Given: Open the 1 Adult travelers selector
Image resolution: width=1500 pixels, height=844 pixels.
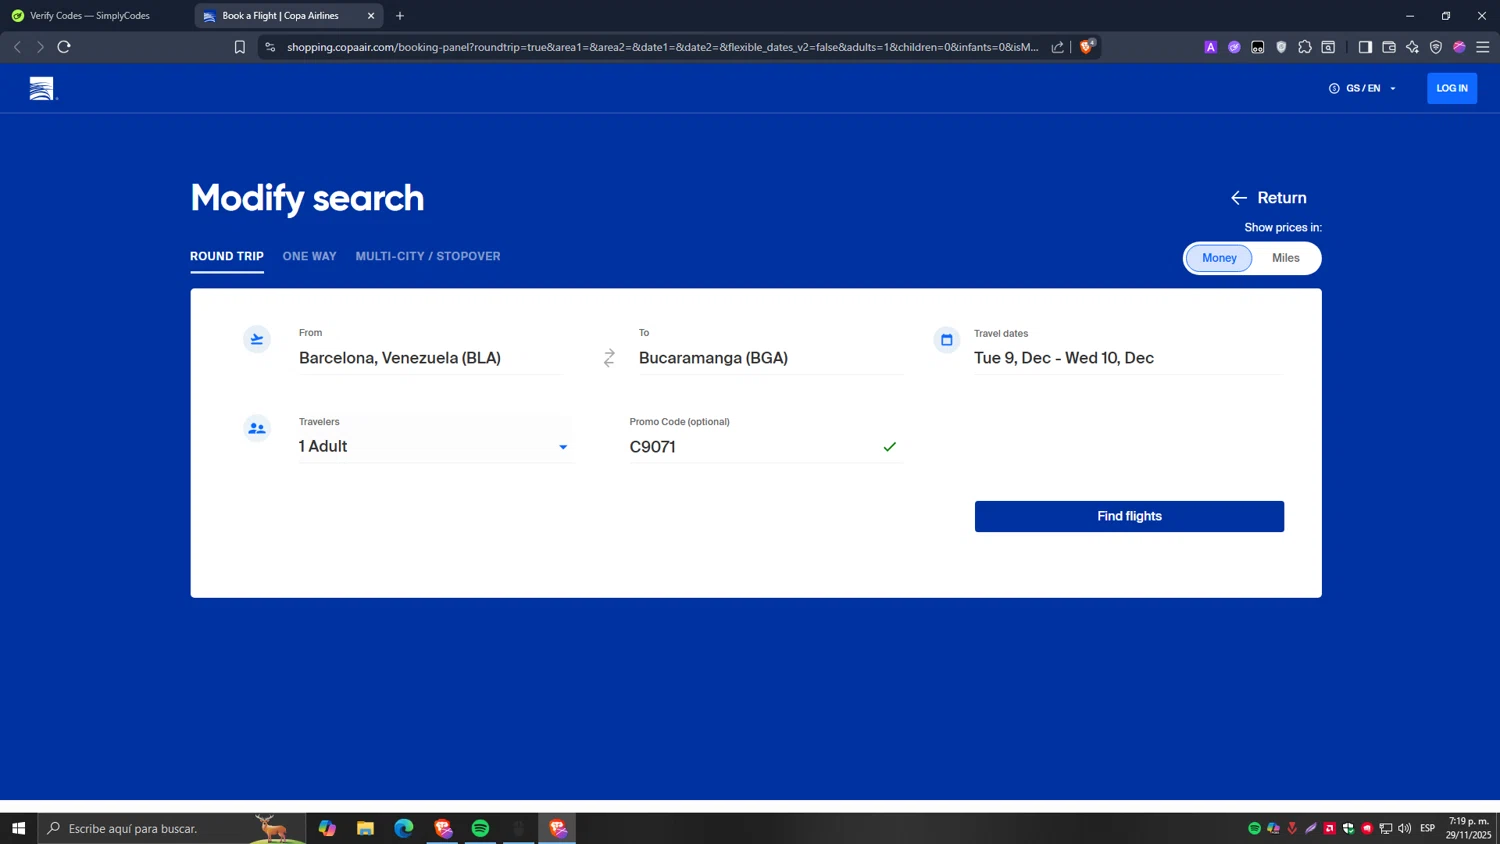Looking at the screenshot, I should tap(434, 447).
